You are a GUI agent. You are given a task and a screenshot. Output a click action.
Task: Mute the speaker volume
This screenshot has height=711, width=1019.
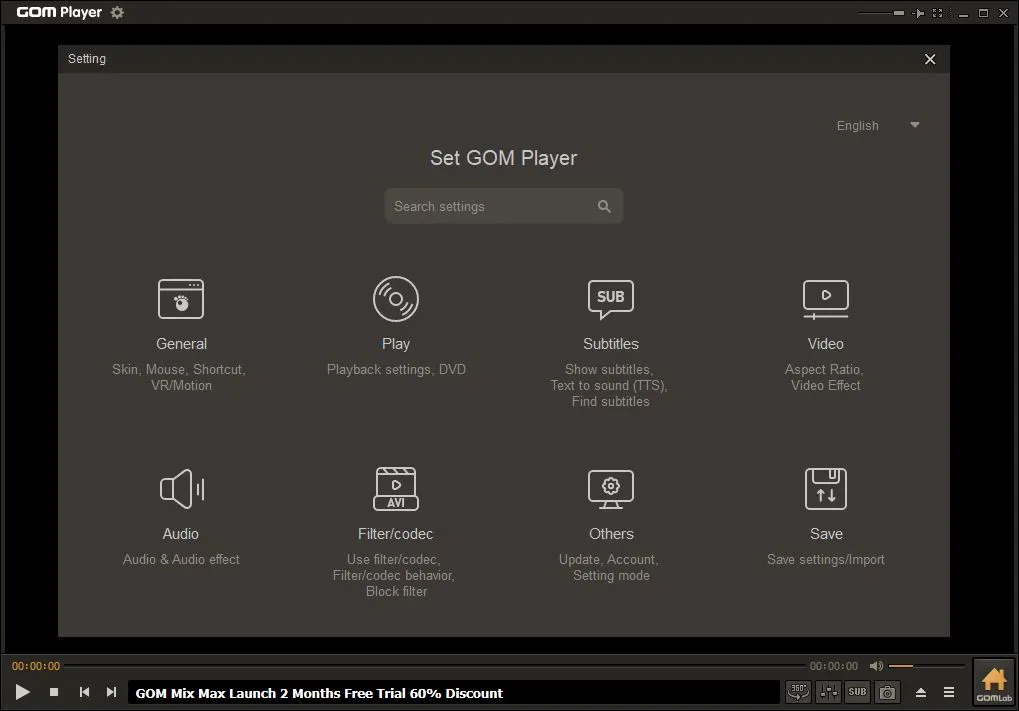coord(876,665)
